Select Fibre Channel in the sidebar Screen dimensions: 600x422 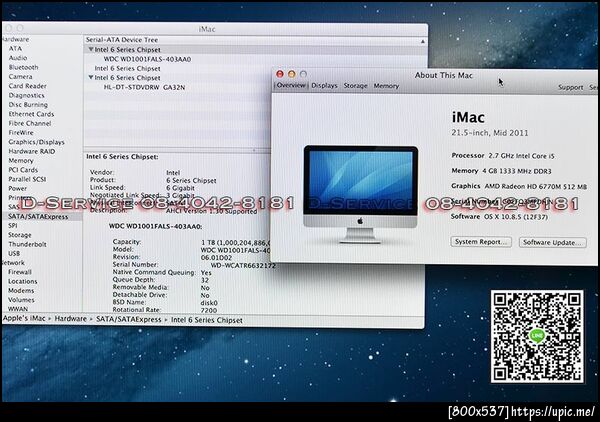pos(30,123)
